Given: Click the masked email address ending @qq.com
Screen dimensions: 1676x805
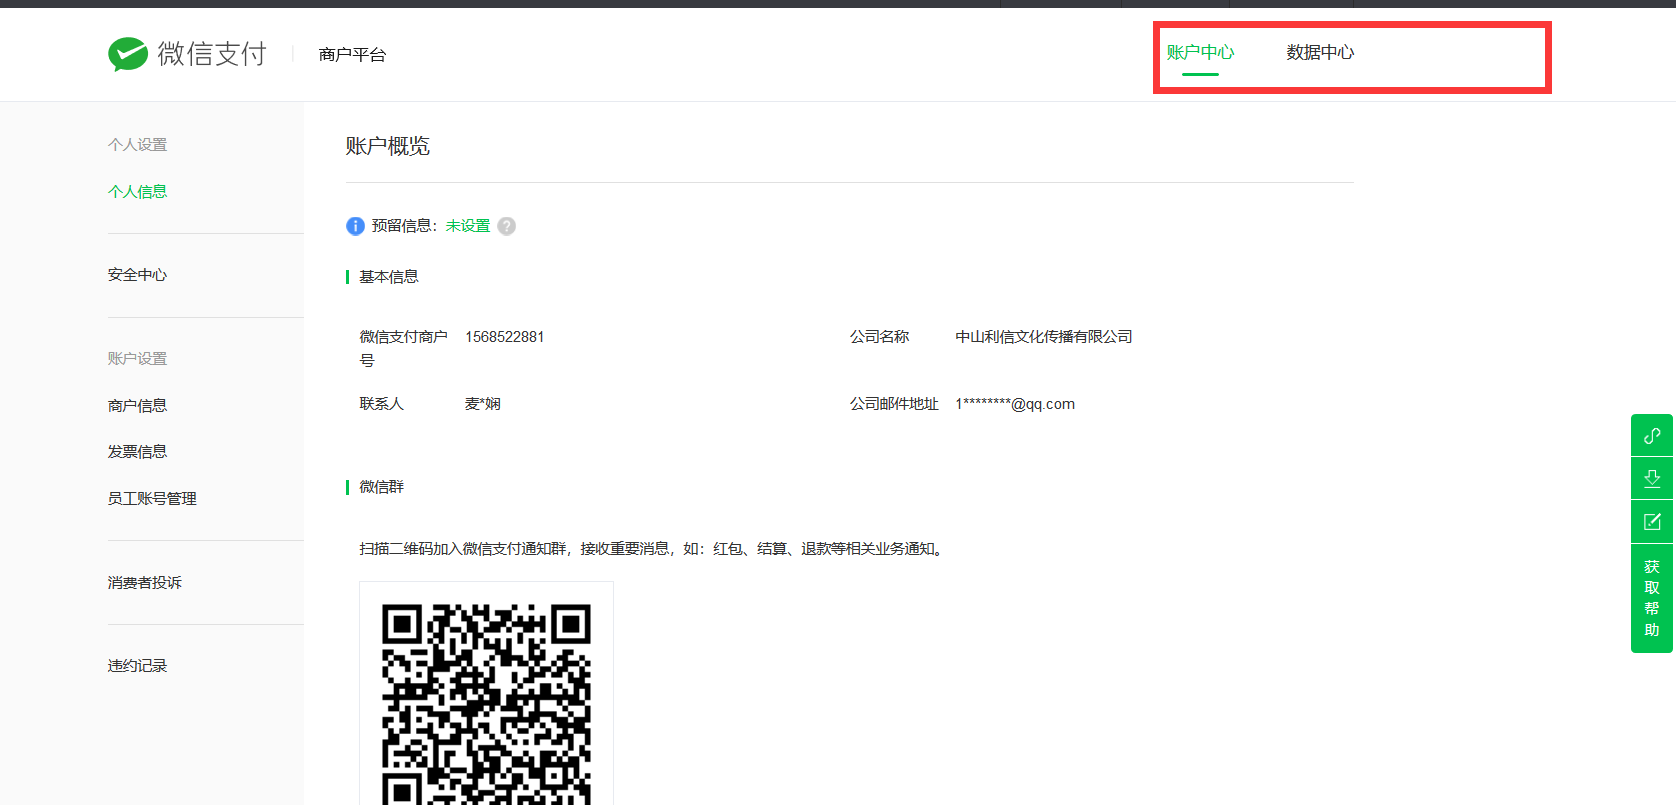Looking at the screenshot, I should [1015, 404].
